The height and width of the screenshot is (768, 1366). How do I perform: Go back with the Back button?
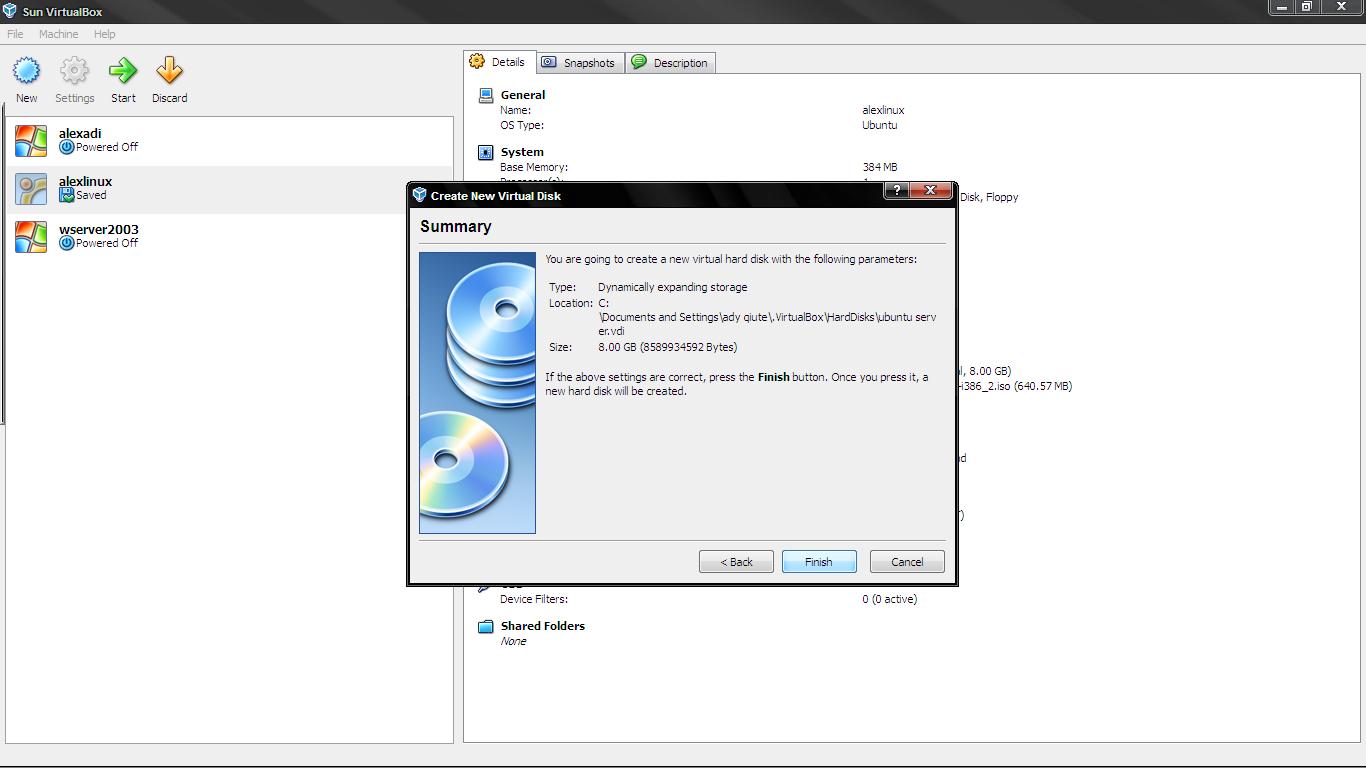736,561
